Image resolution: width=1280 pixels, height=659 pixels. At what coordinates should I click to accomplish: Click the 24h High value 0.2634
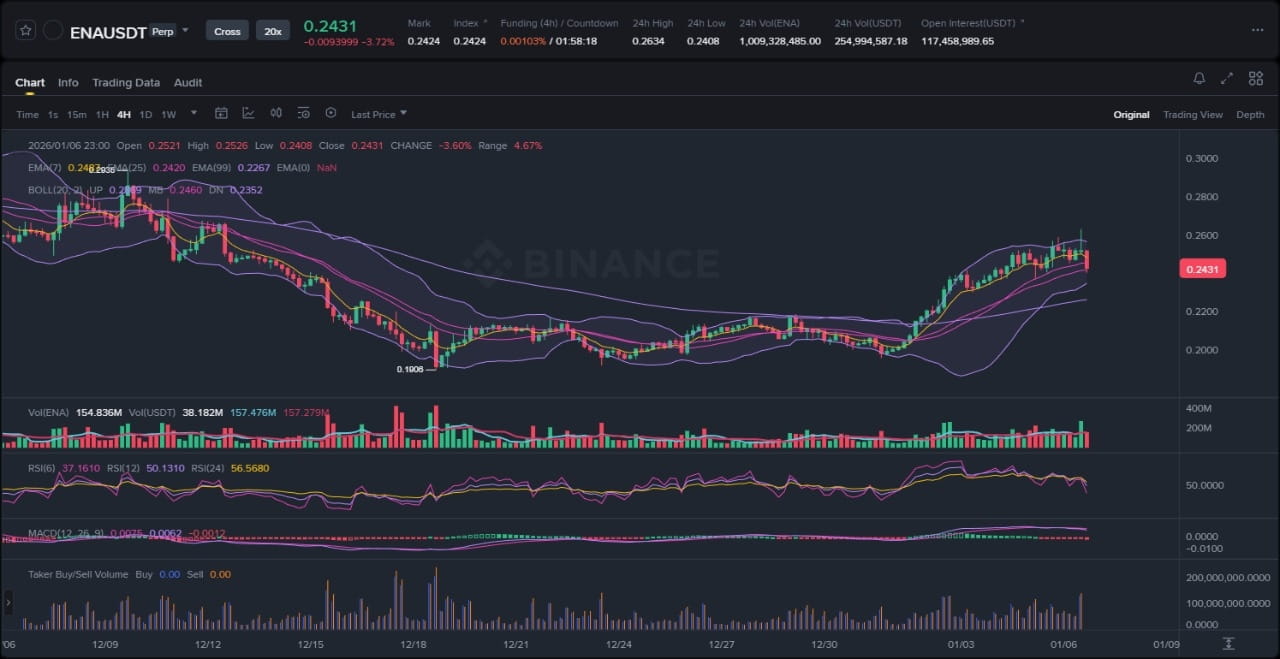(648, 41)
